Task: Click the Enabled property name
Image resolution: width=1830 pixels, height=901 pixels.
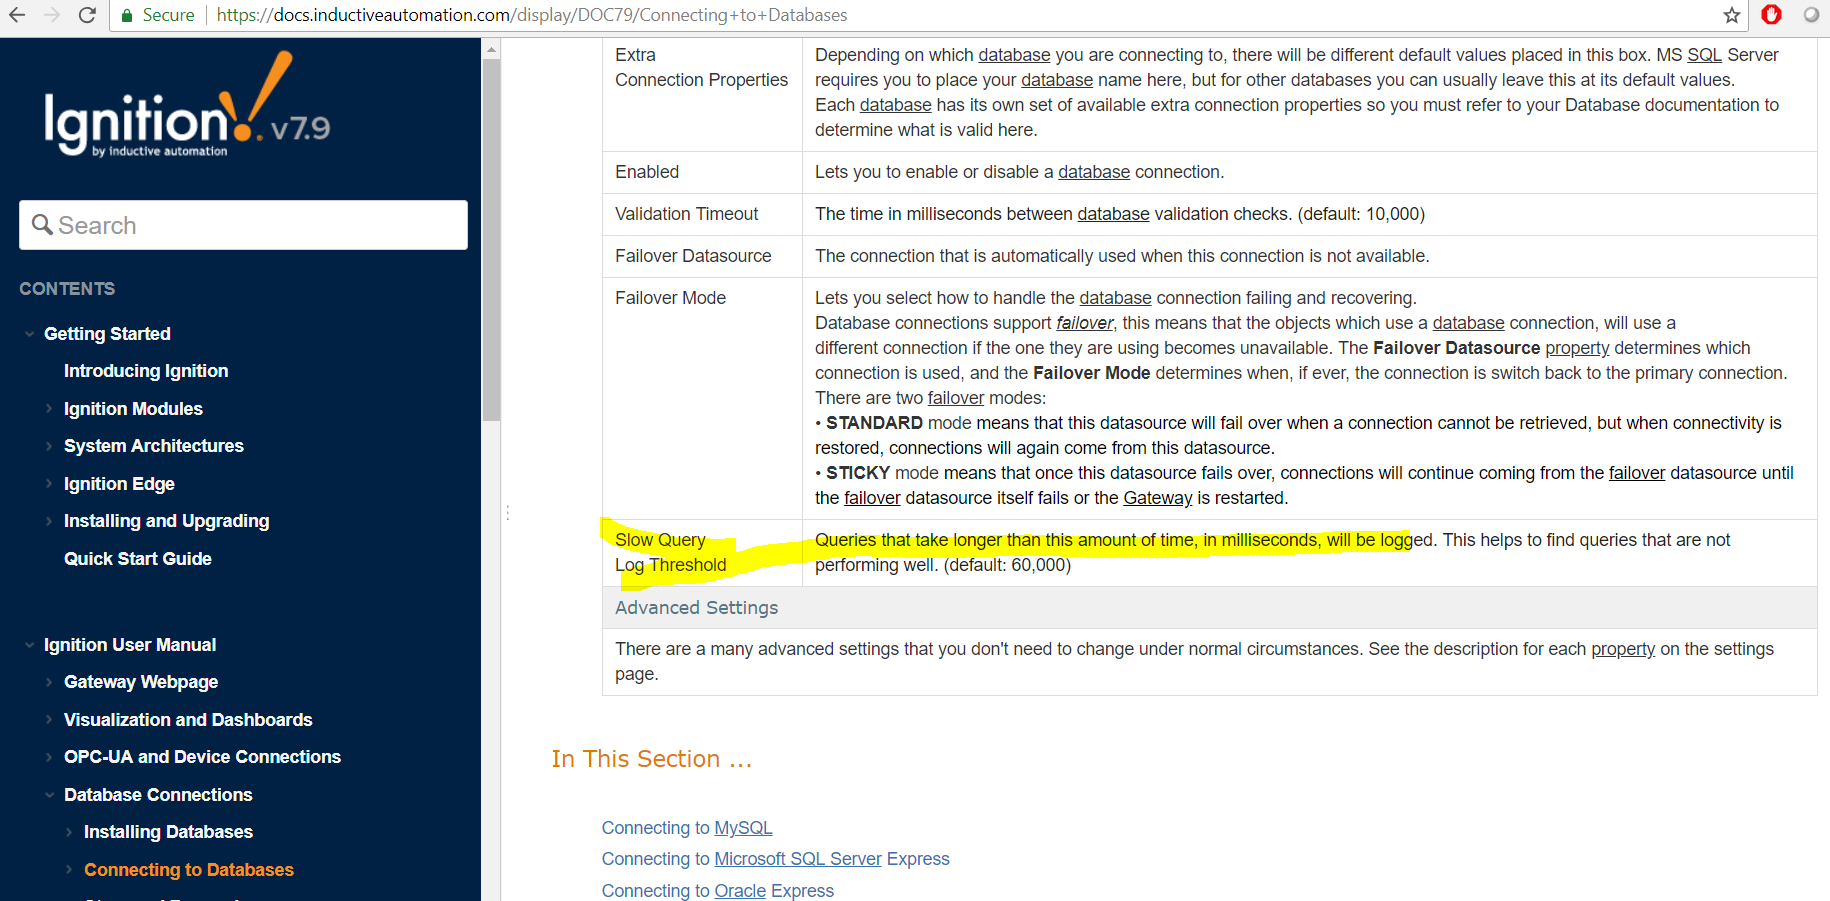Action: point(647,172)
